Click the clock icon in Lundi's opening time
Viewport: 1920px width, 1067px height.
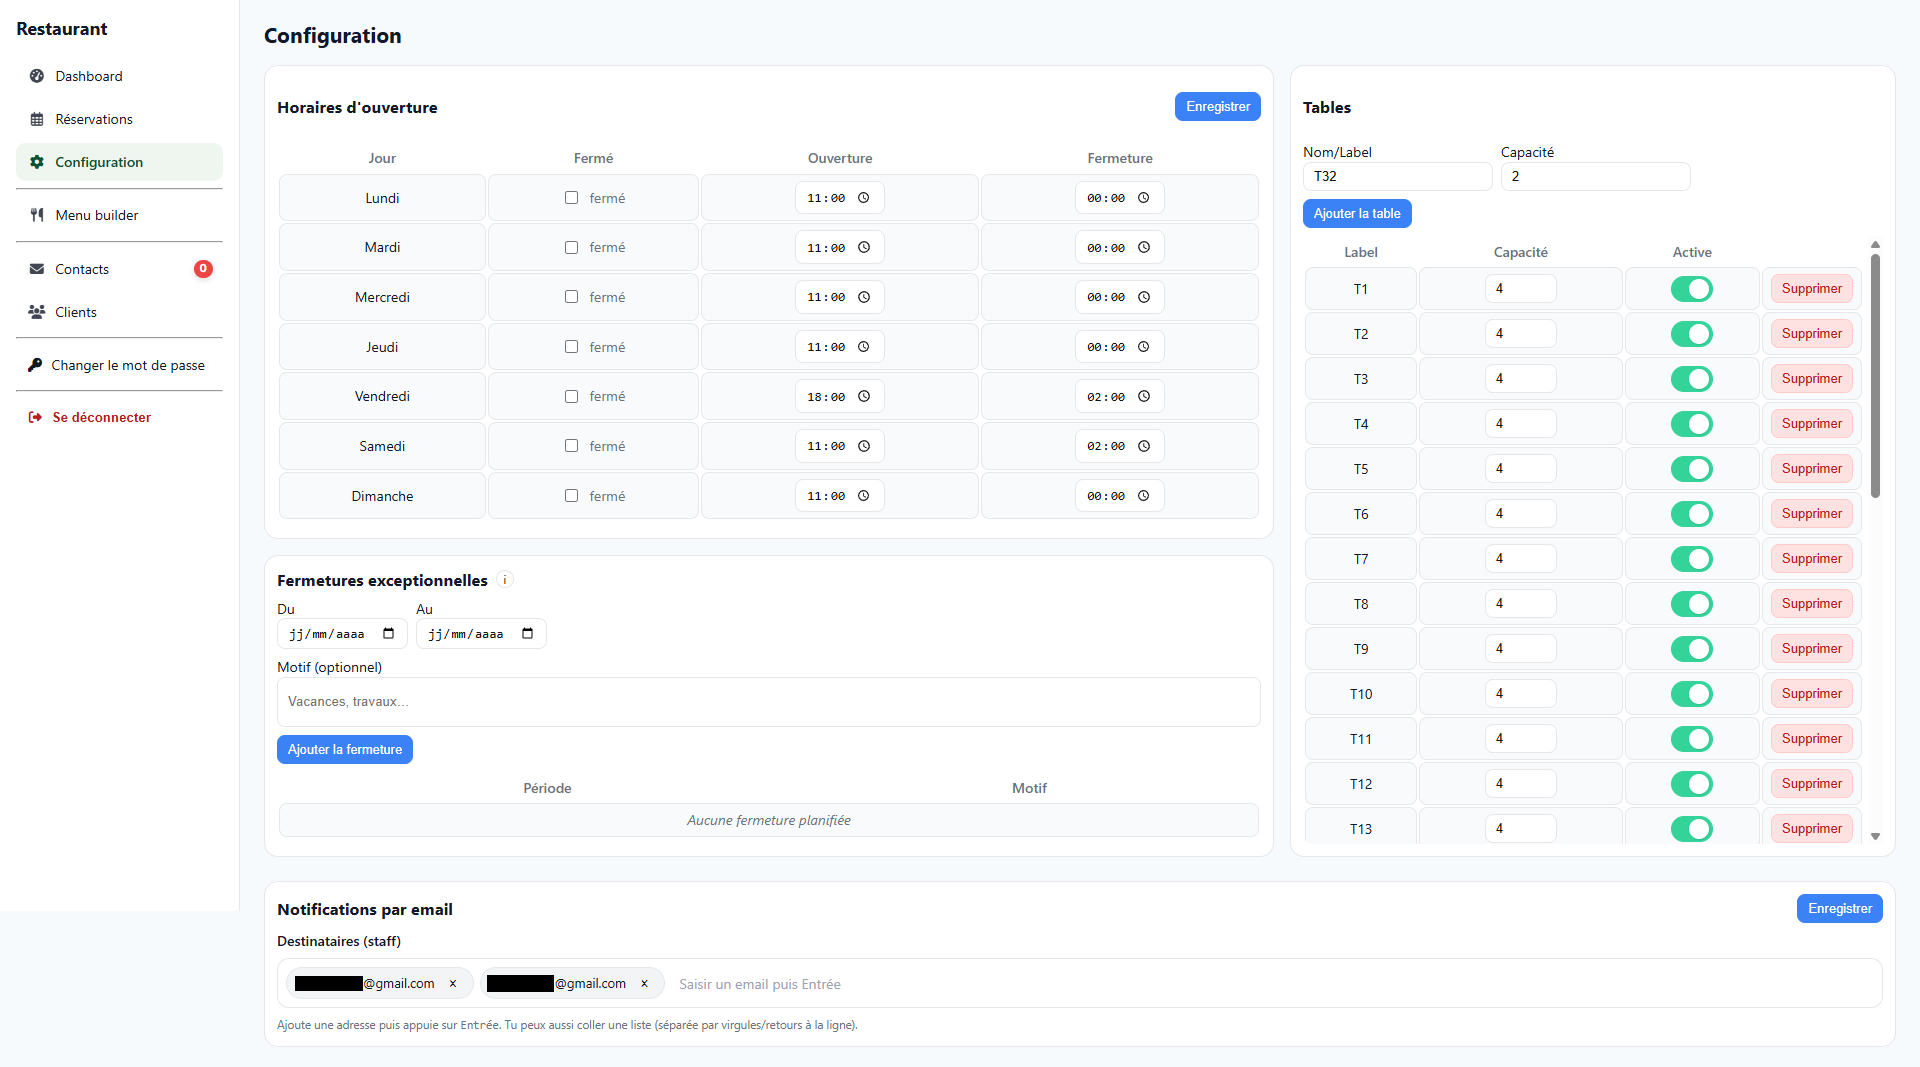[x=863, y=198]
